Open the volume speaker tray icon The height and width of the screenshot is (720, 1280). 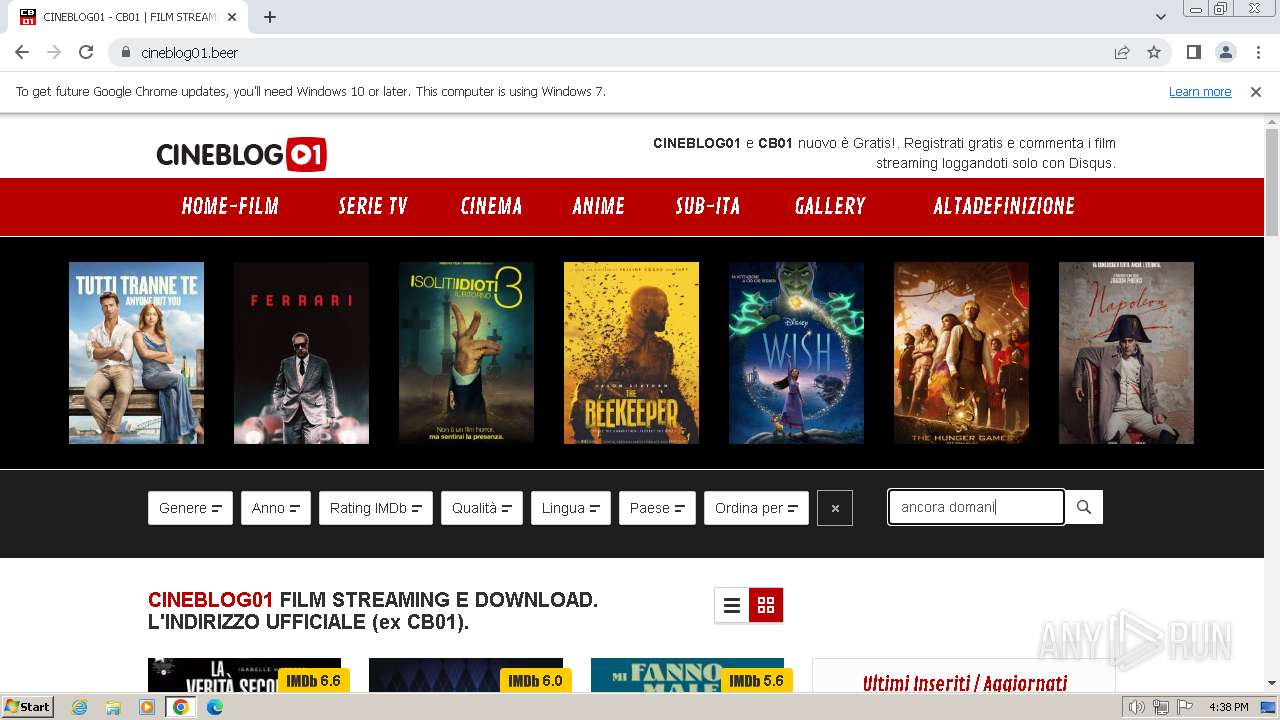[x=1137, y=707]
